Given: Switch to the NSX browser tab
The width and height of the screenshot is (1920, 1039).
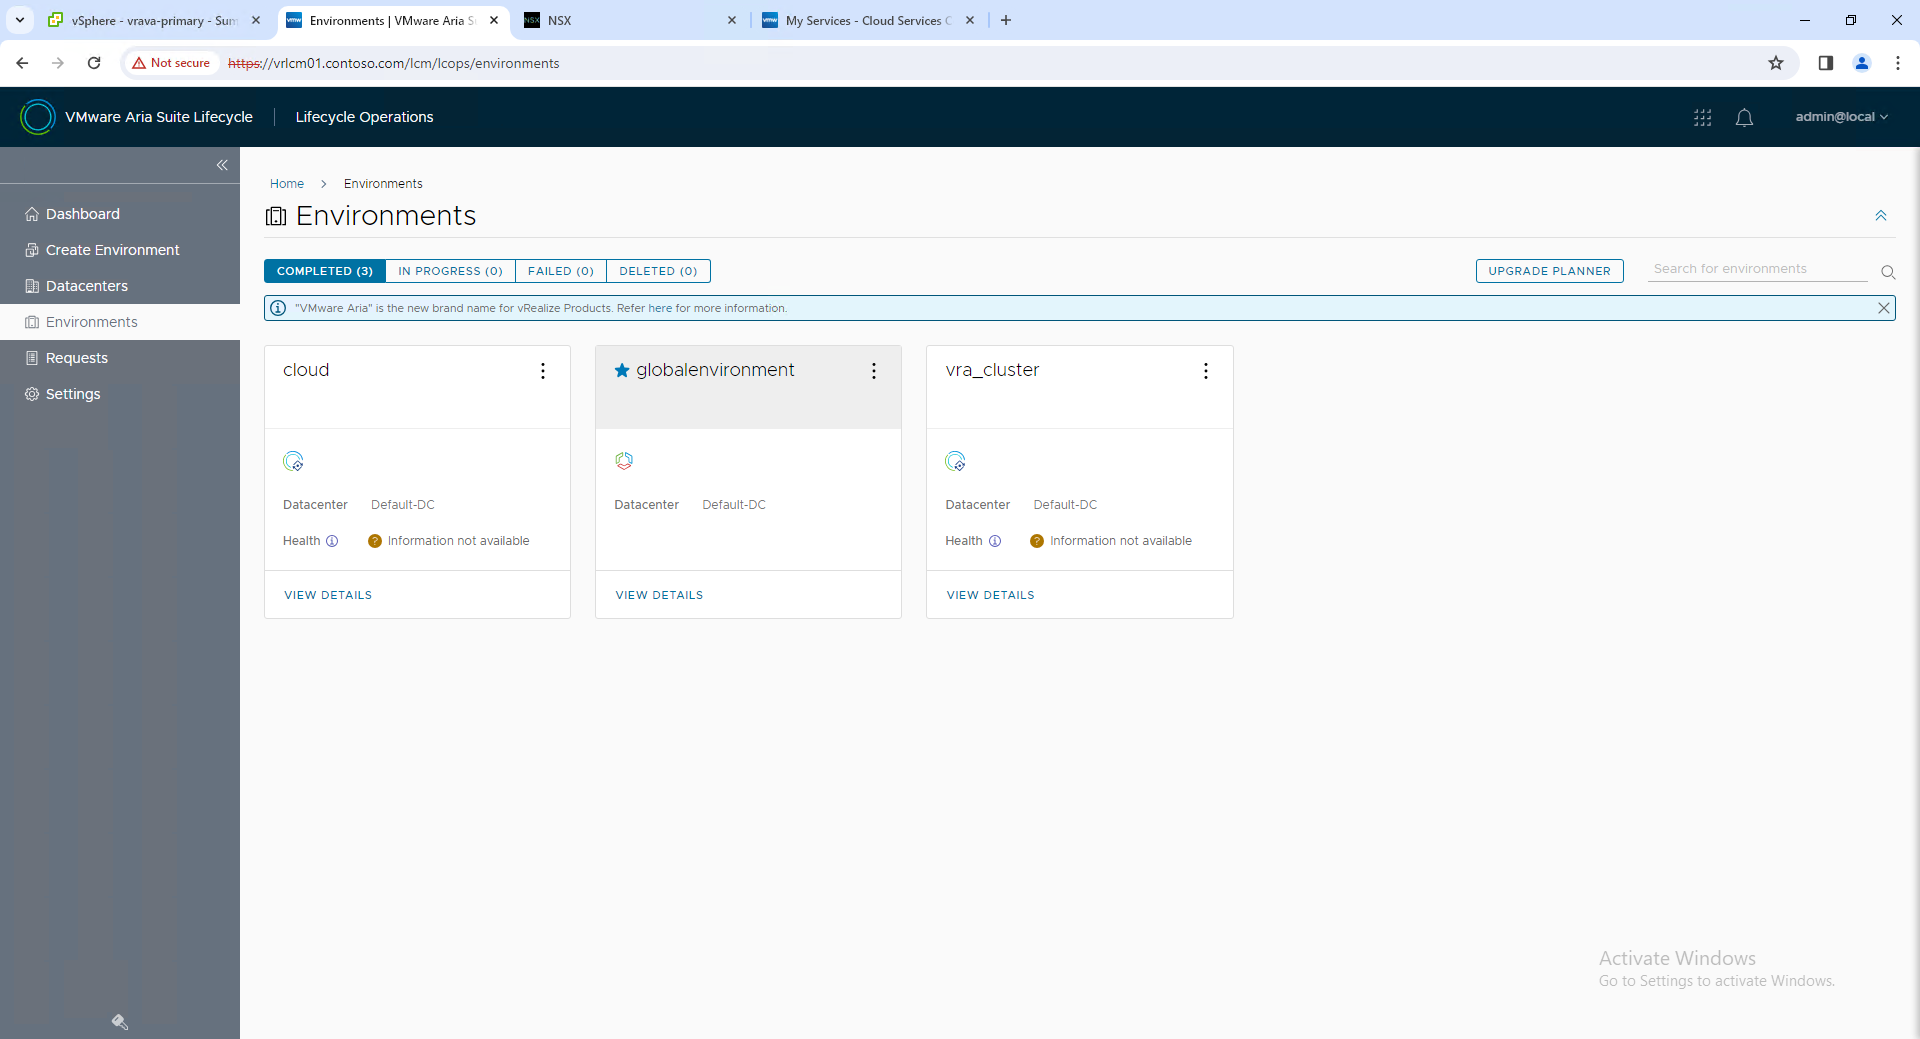Looking at the screenshot, I should click(x=630, y=20).
